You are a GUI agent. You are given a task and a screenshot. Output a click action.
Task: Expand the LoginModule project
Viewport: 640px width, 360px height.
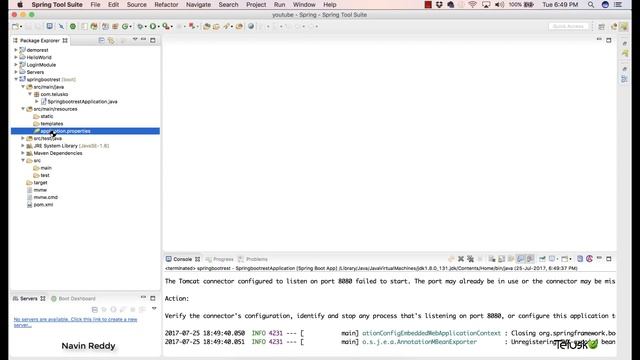coord(16,64)
